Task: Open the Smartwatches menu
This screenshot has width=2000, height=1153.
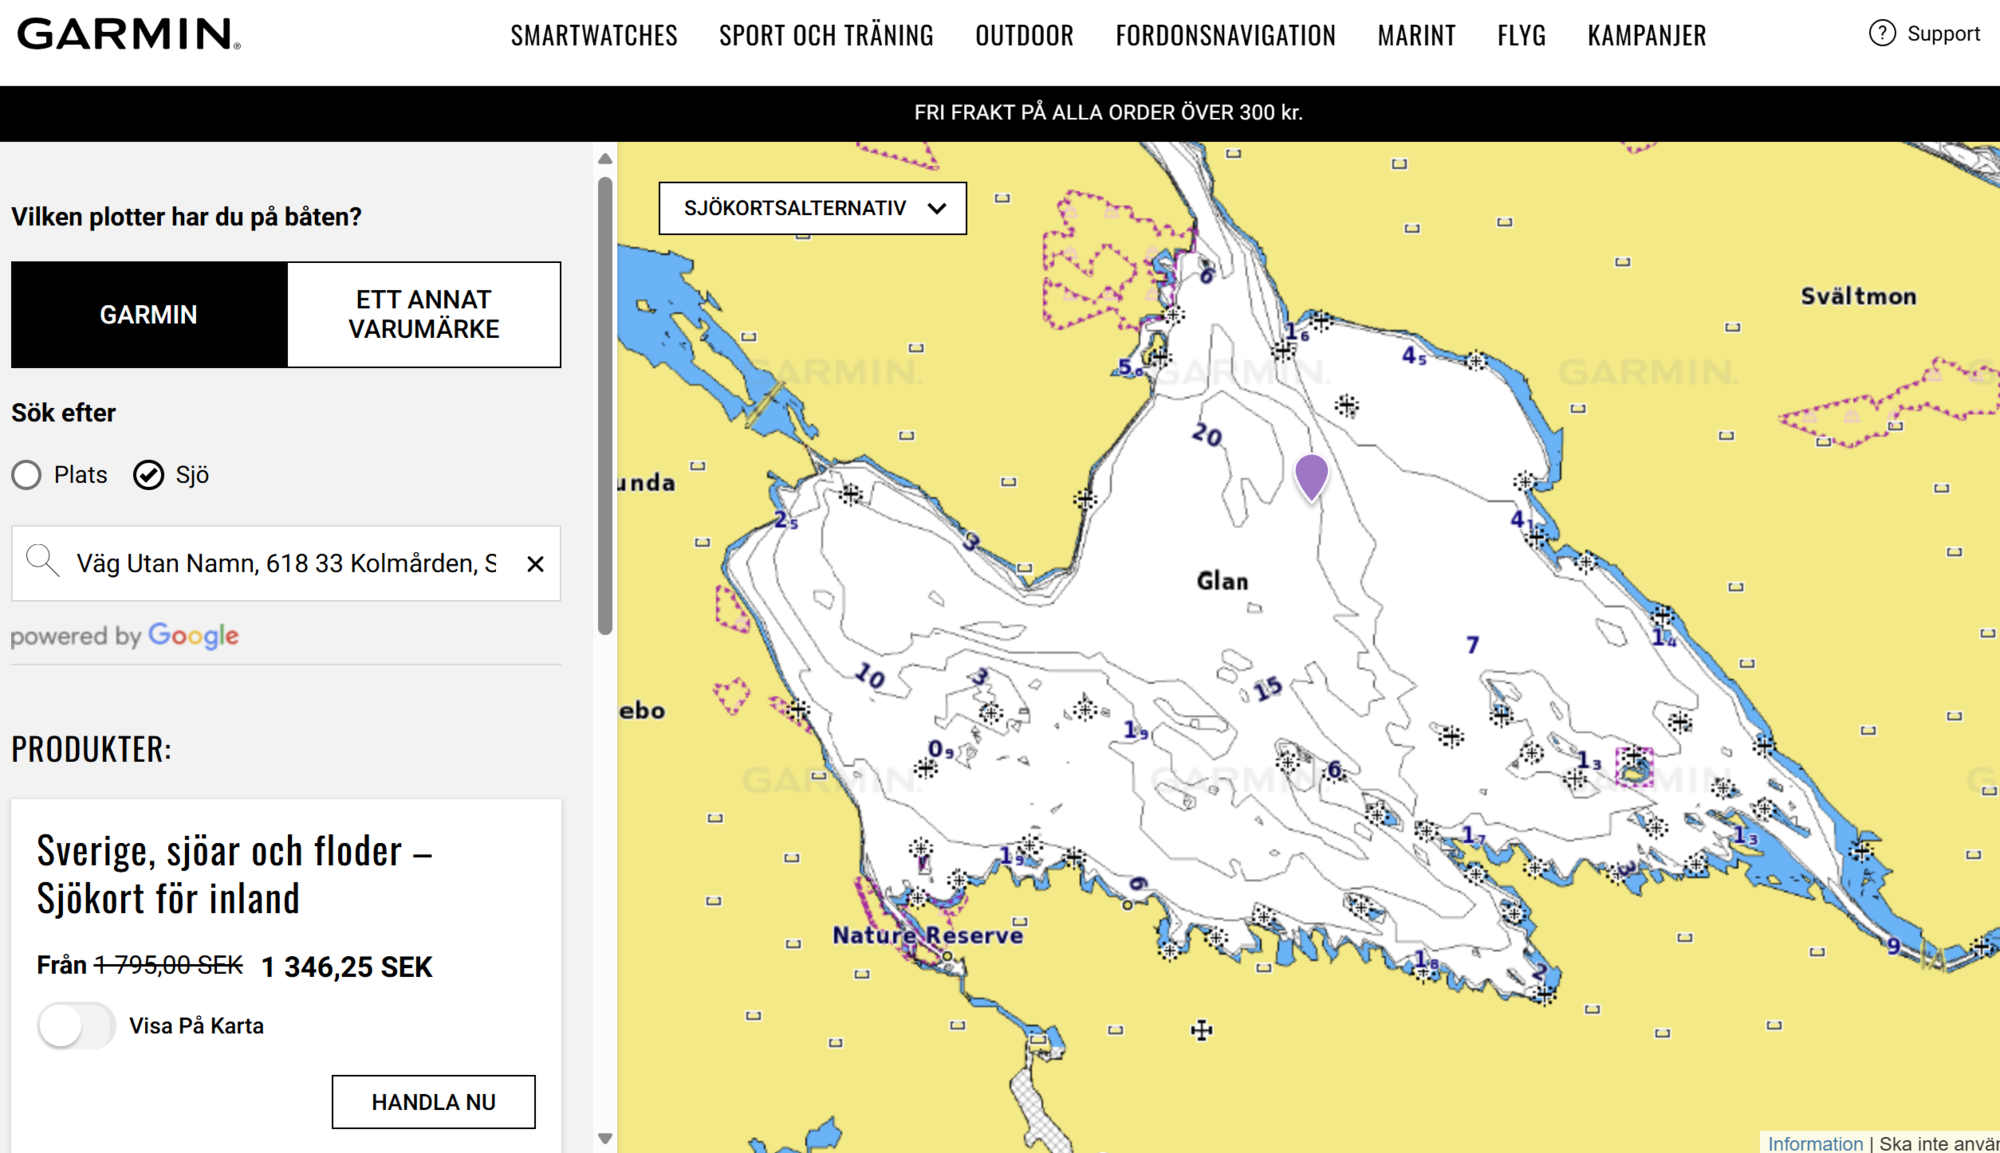Action: (594, 35)
